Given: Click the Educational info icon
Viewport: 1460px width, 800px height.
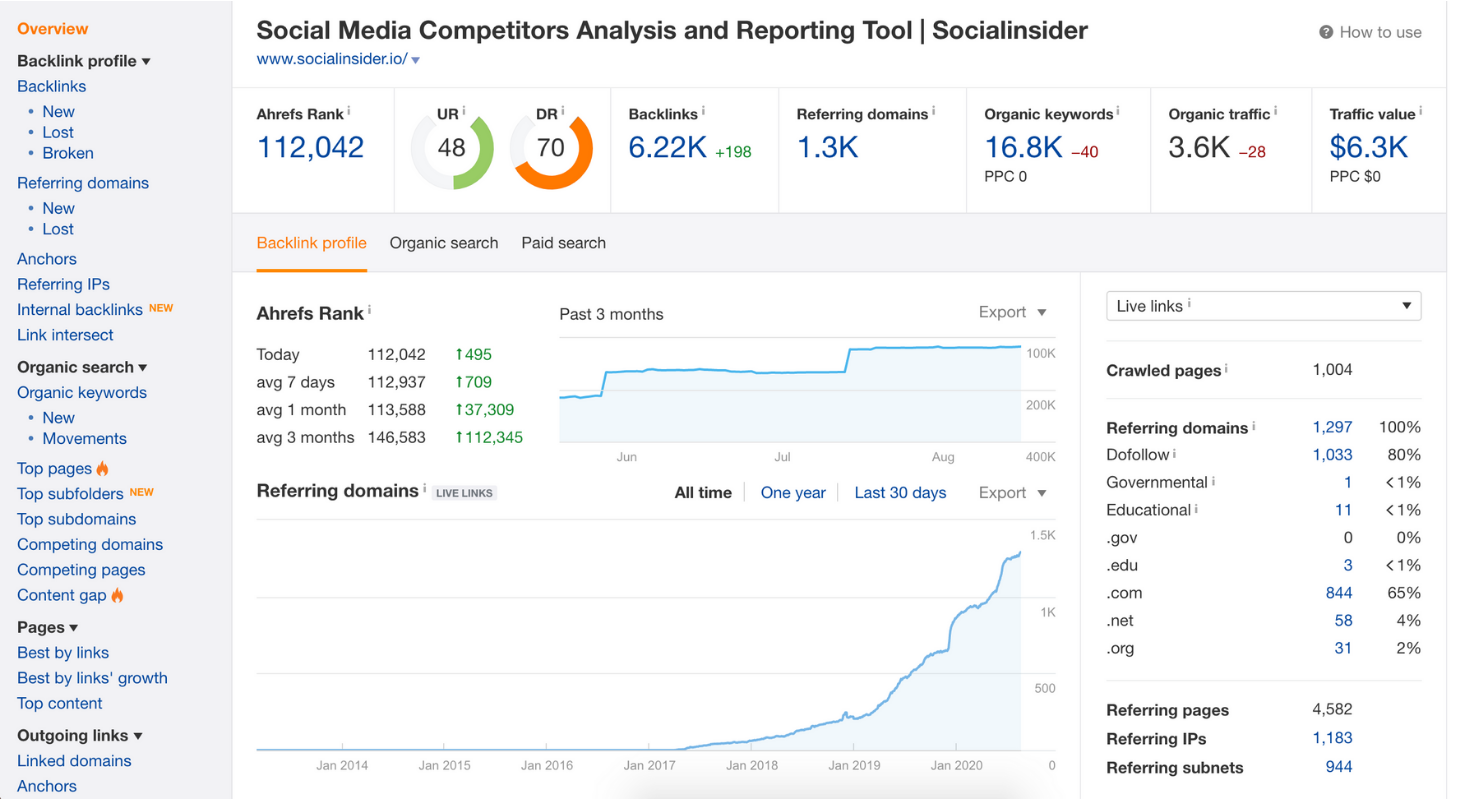Looking at the screenshot, I should pyautogui.click(x=1196, y=508).
